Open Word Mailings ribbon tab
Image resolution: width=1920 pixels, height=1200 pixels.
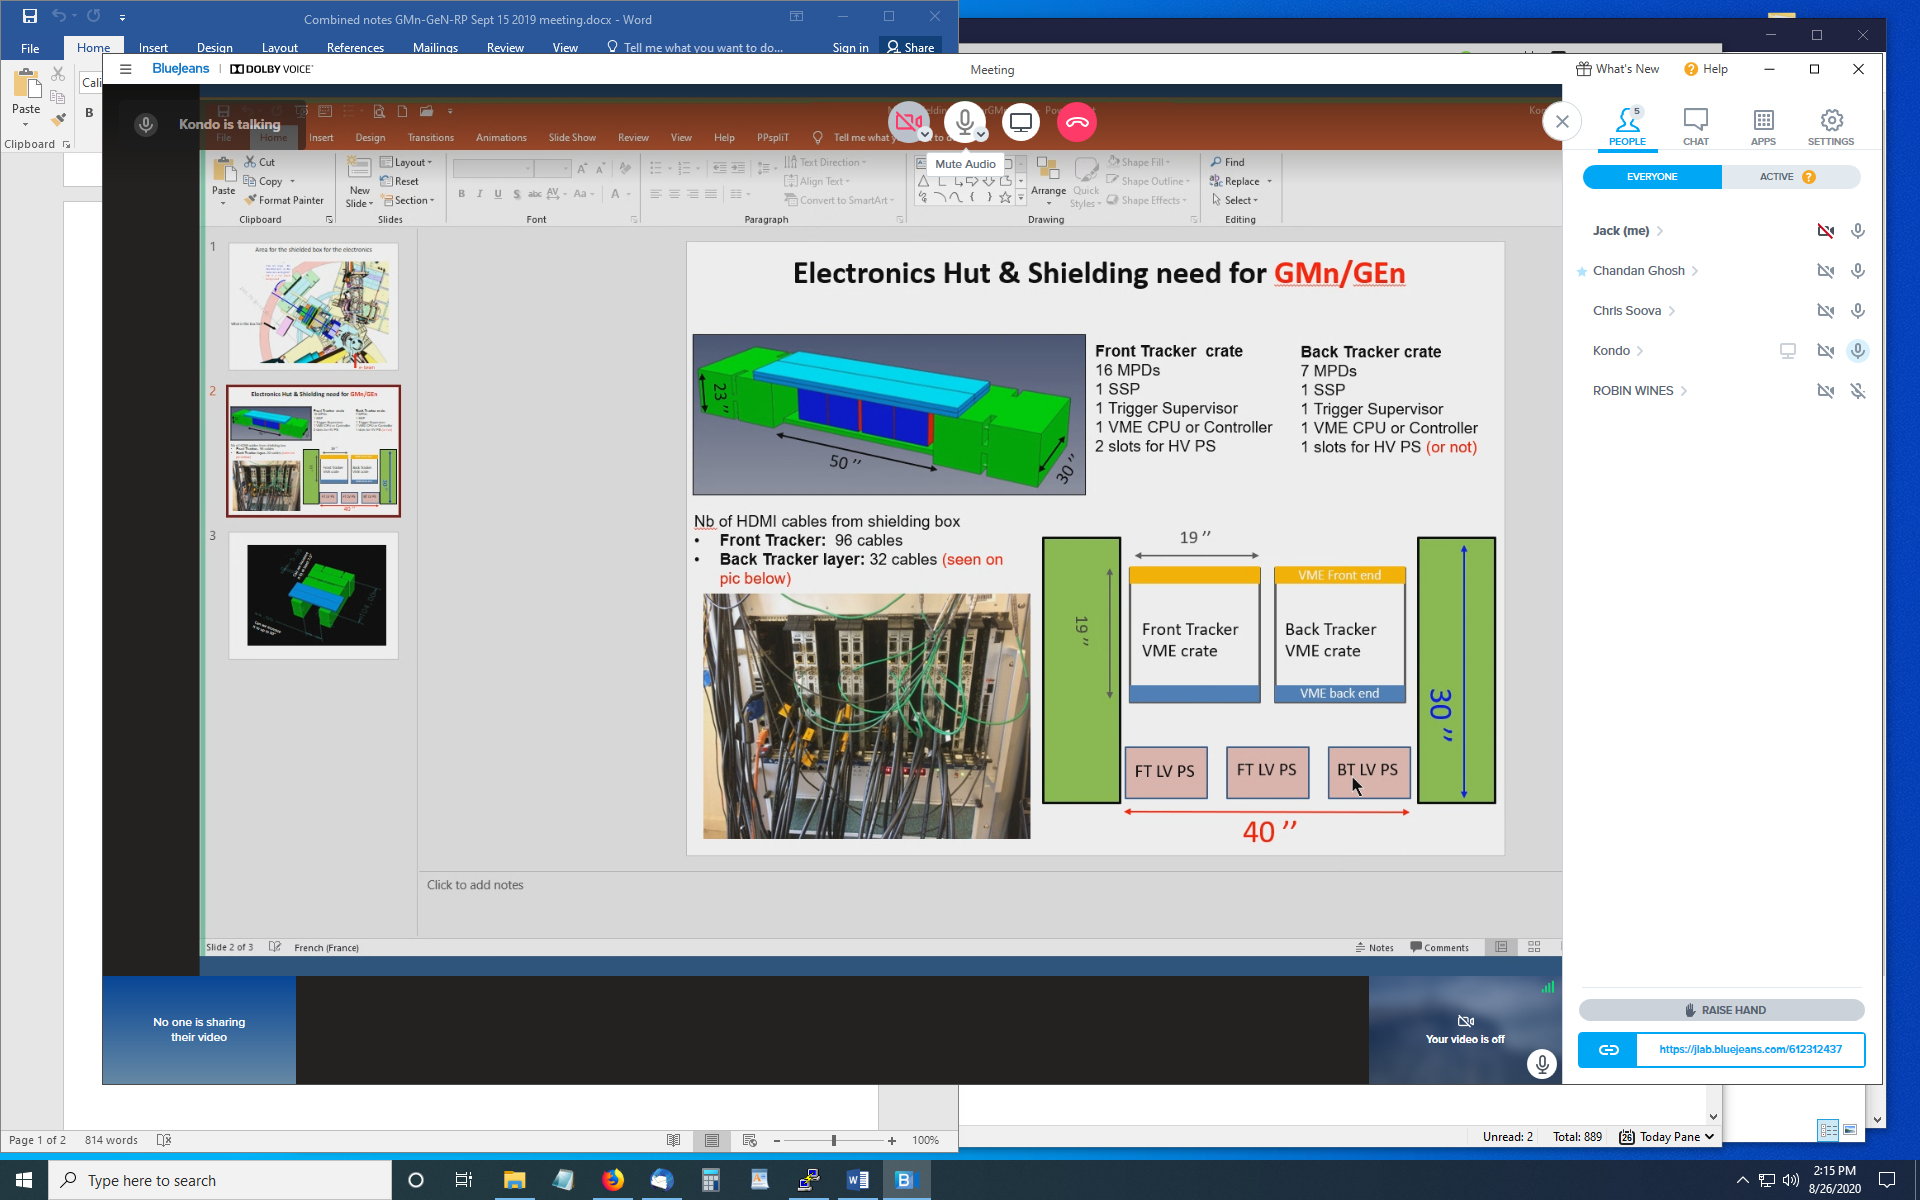click(x=435, y=47)
